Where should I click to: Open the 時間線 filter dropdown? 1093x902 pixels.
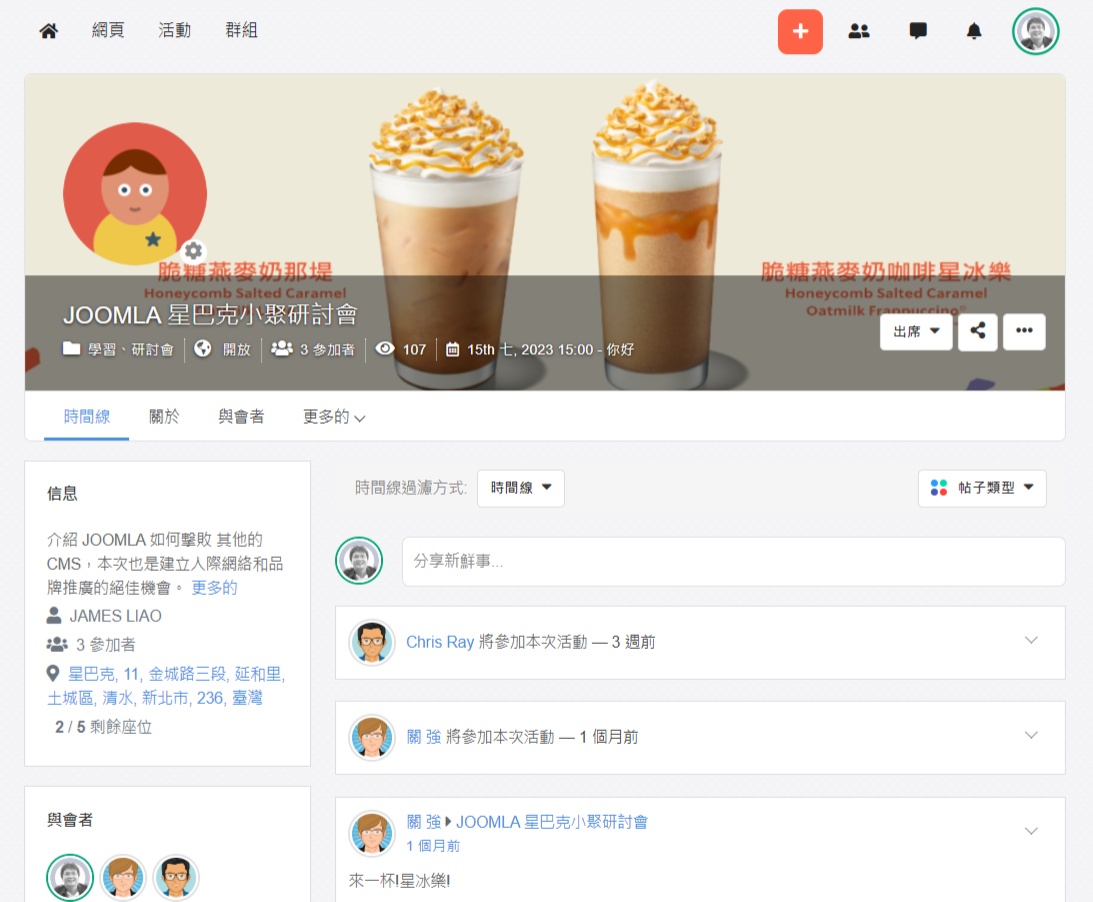[521, 488]
